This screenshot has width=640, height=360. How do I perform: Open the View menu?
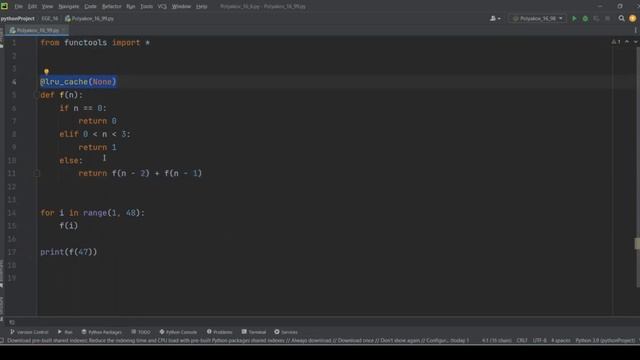coord(47,7)
